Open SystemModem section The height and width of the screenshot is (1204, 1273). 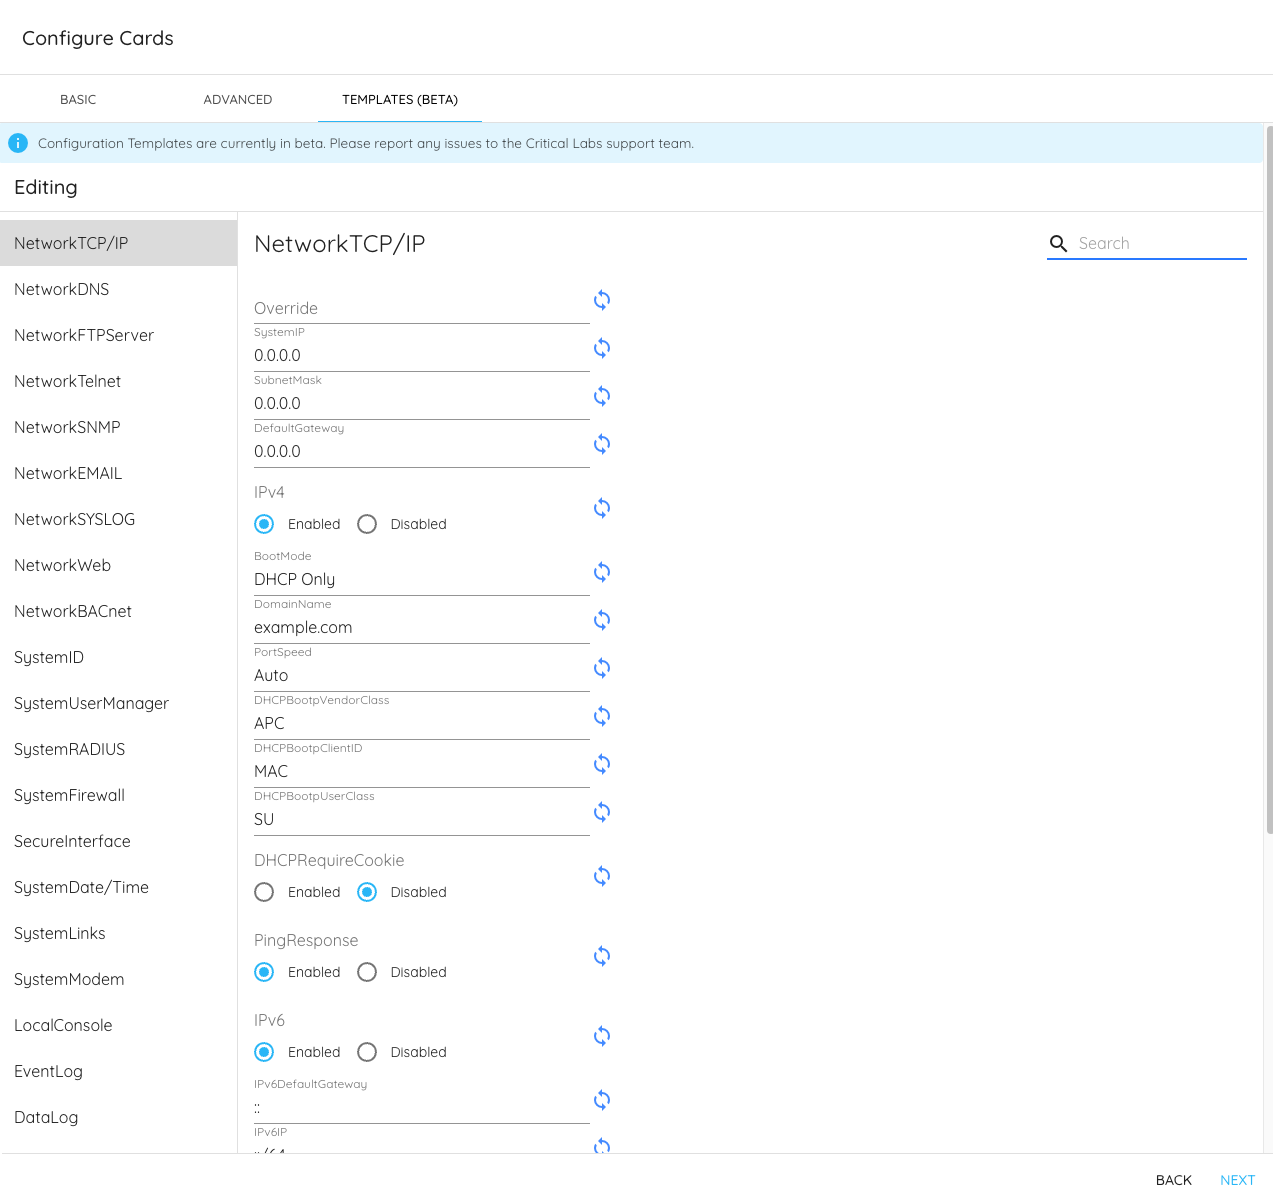tap(118, 979)
